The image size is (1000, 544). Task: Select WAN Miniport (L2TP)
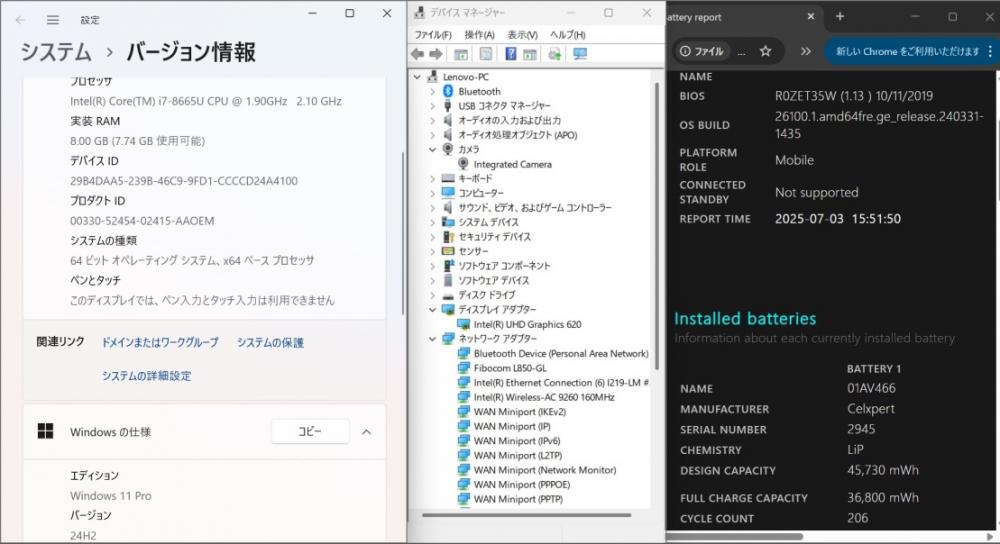[518, 455]
